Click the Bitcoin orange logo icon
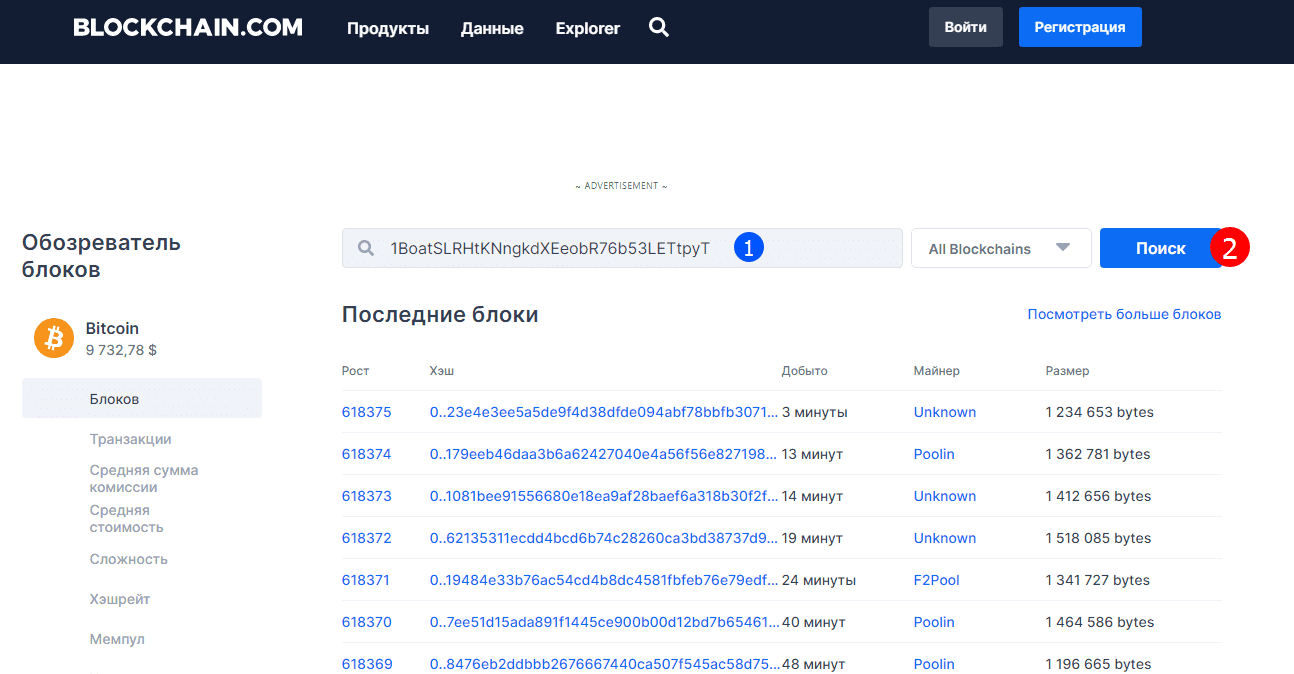Image resolution: width=1294 pixels, height=674 pixels. (54, 338)
